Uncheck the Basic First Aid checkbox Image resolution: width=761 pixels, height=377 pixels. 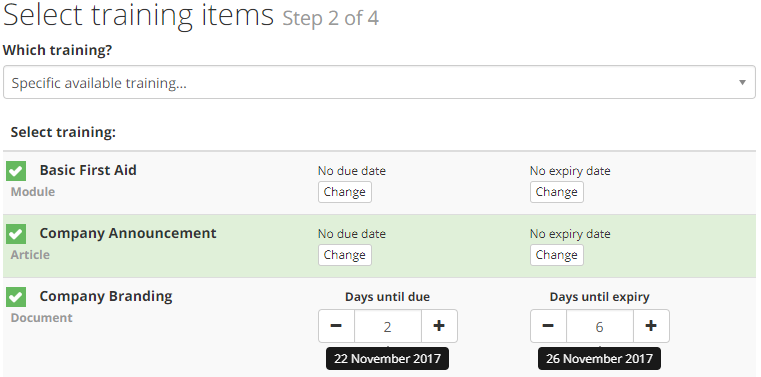(16, 171)
